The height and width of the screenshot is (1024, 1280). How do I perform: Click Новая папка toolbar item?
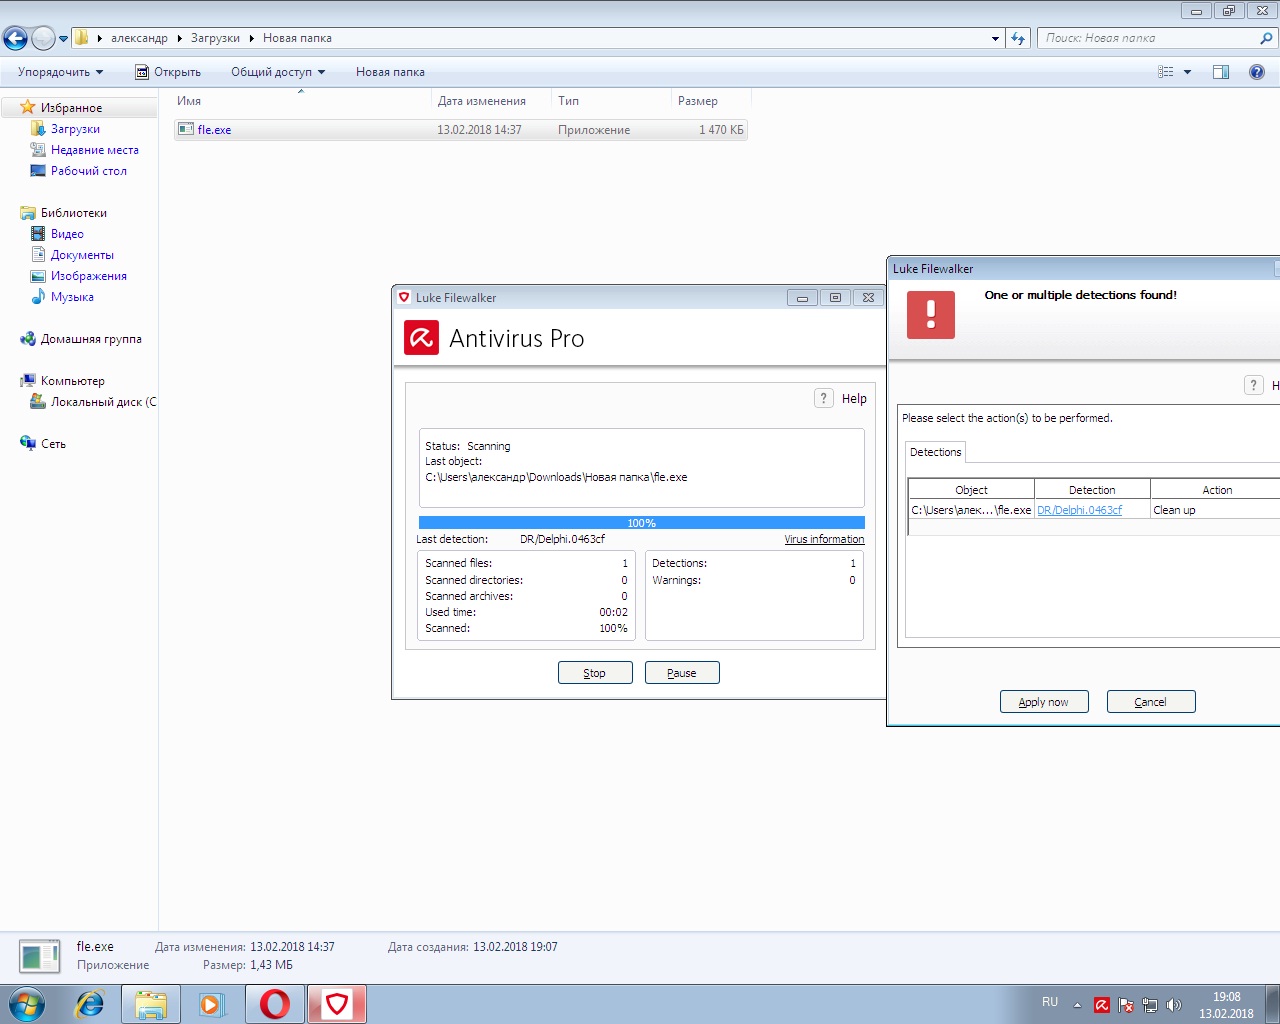coord(390,72)
